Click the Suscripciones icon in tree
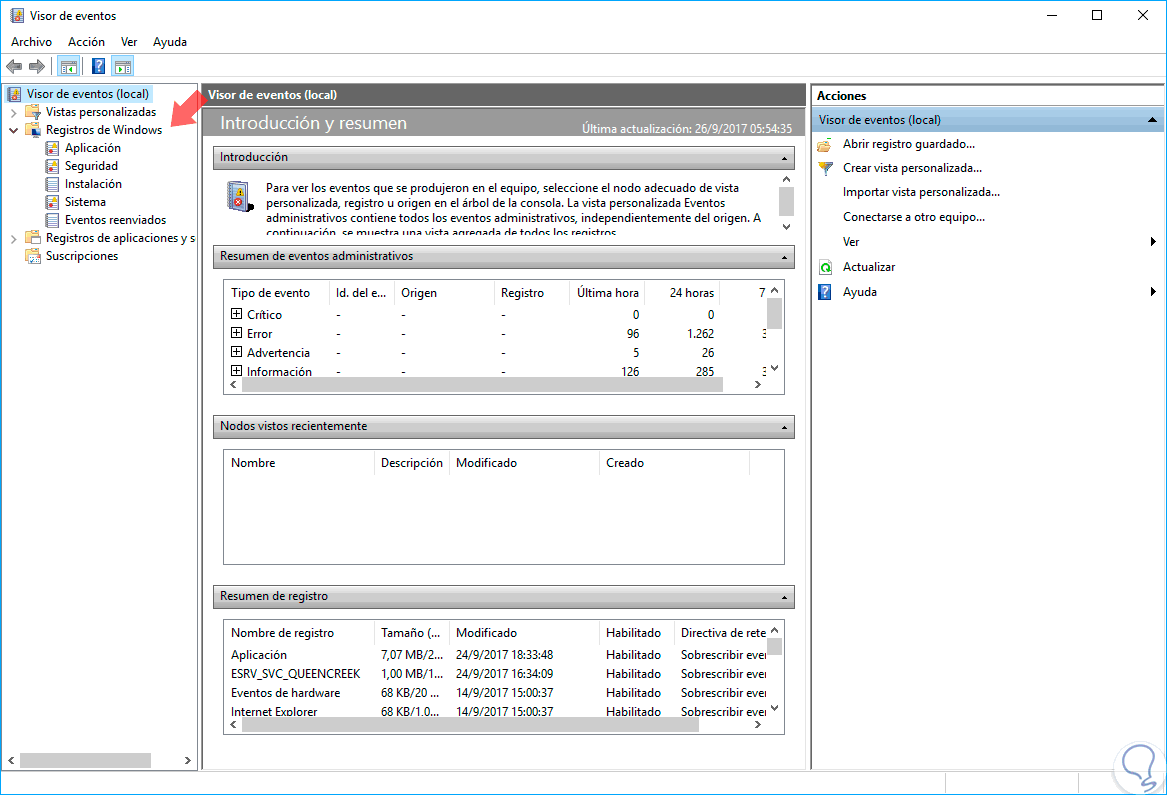The image size is (1167, 795). point(33,256)
